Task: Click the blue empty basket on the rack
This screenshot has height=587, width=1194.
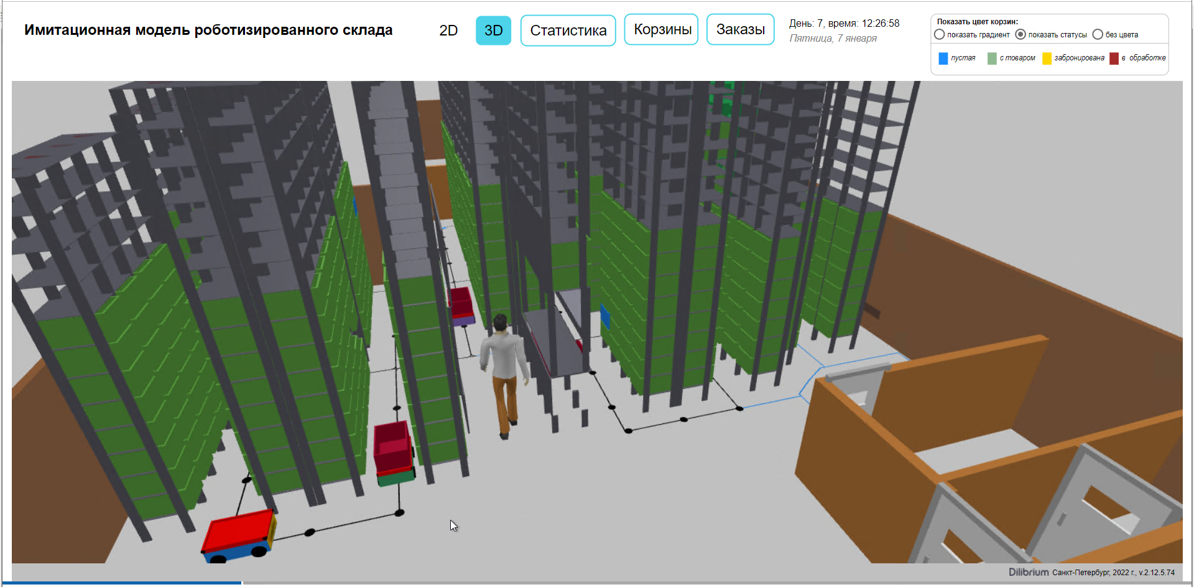Action: [605, 317]
